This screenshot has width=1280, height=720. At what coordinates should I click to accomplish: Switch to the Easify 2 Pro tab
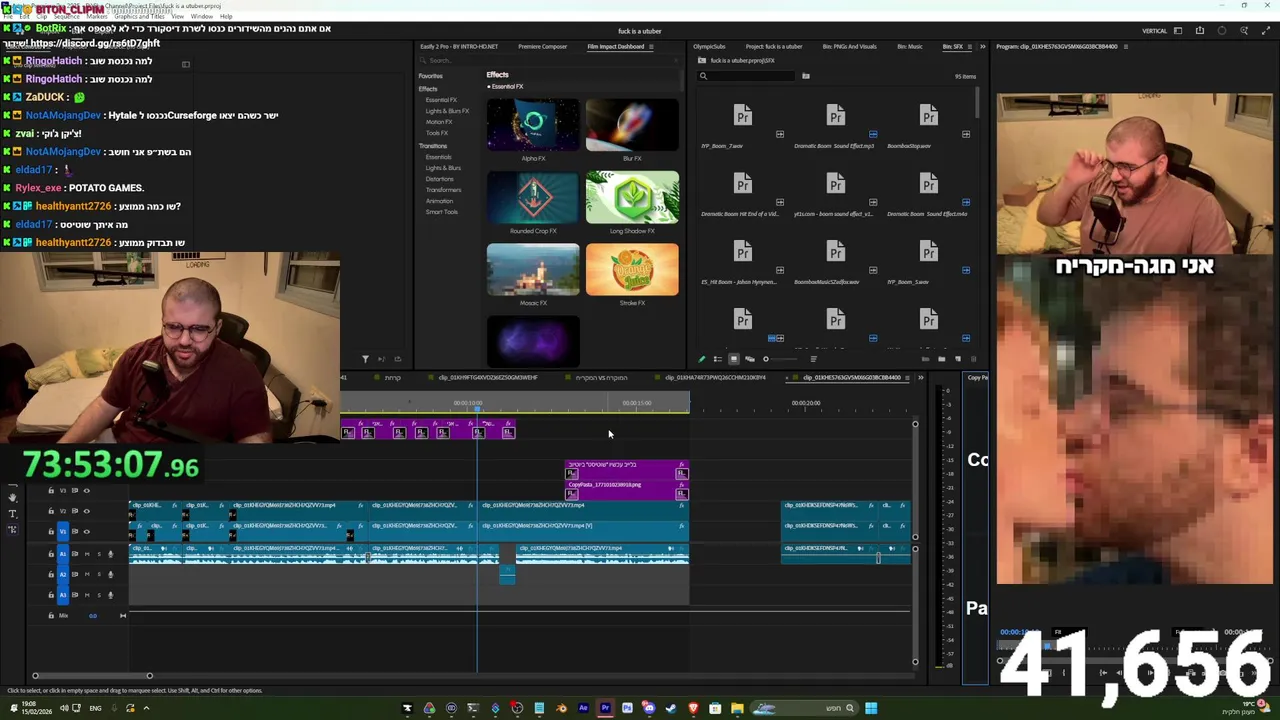(x=459, y=46)
